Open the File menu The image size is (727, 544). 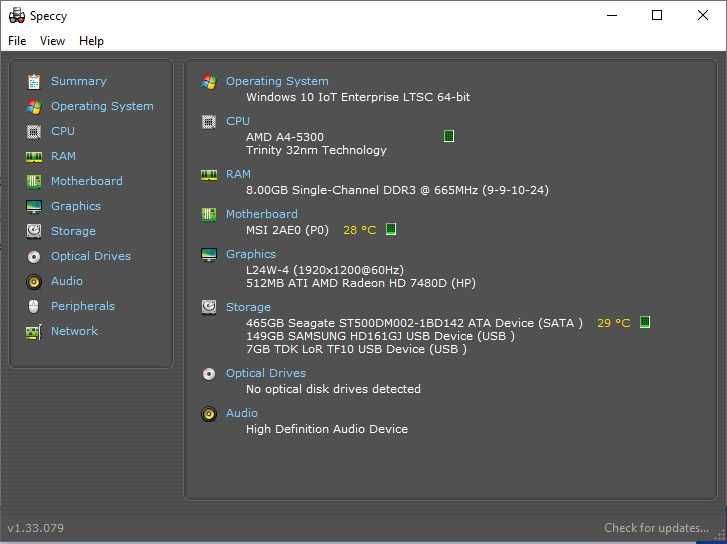17,41
